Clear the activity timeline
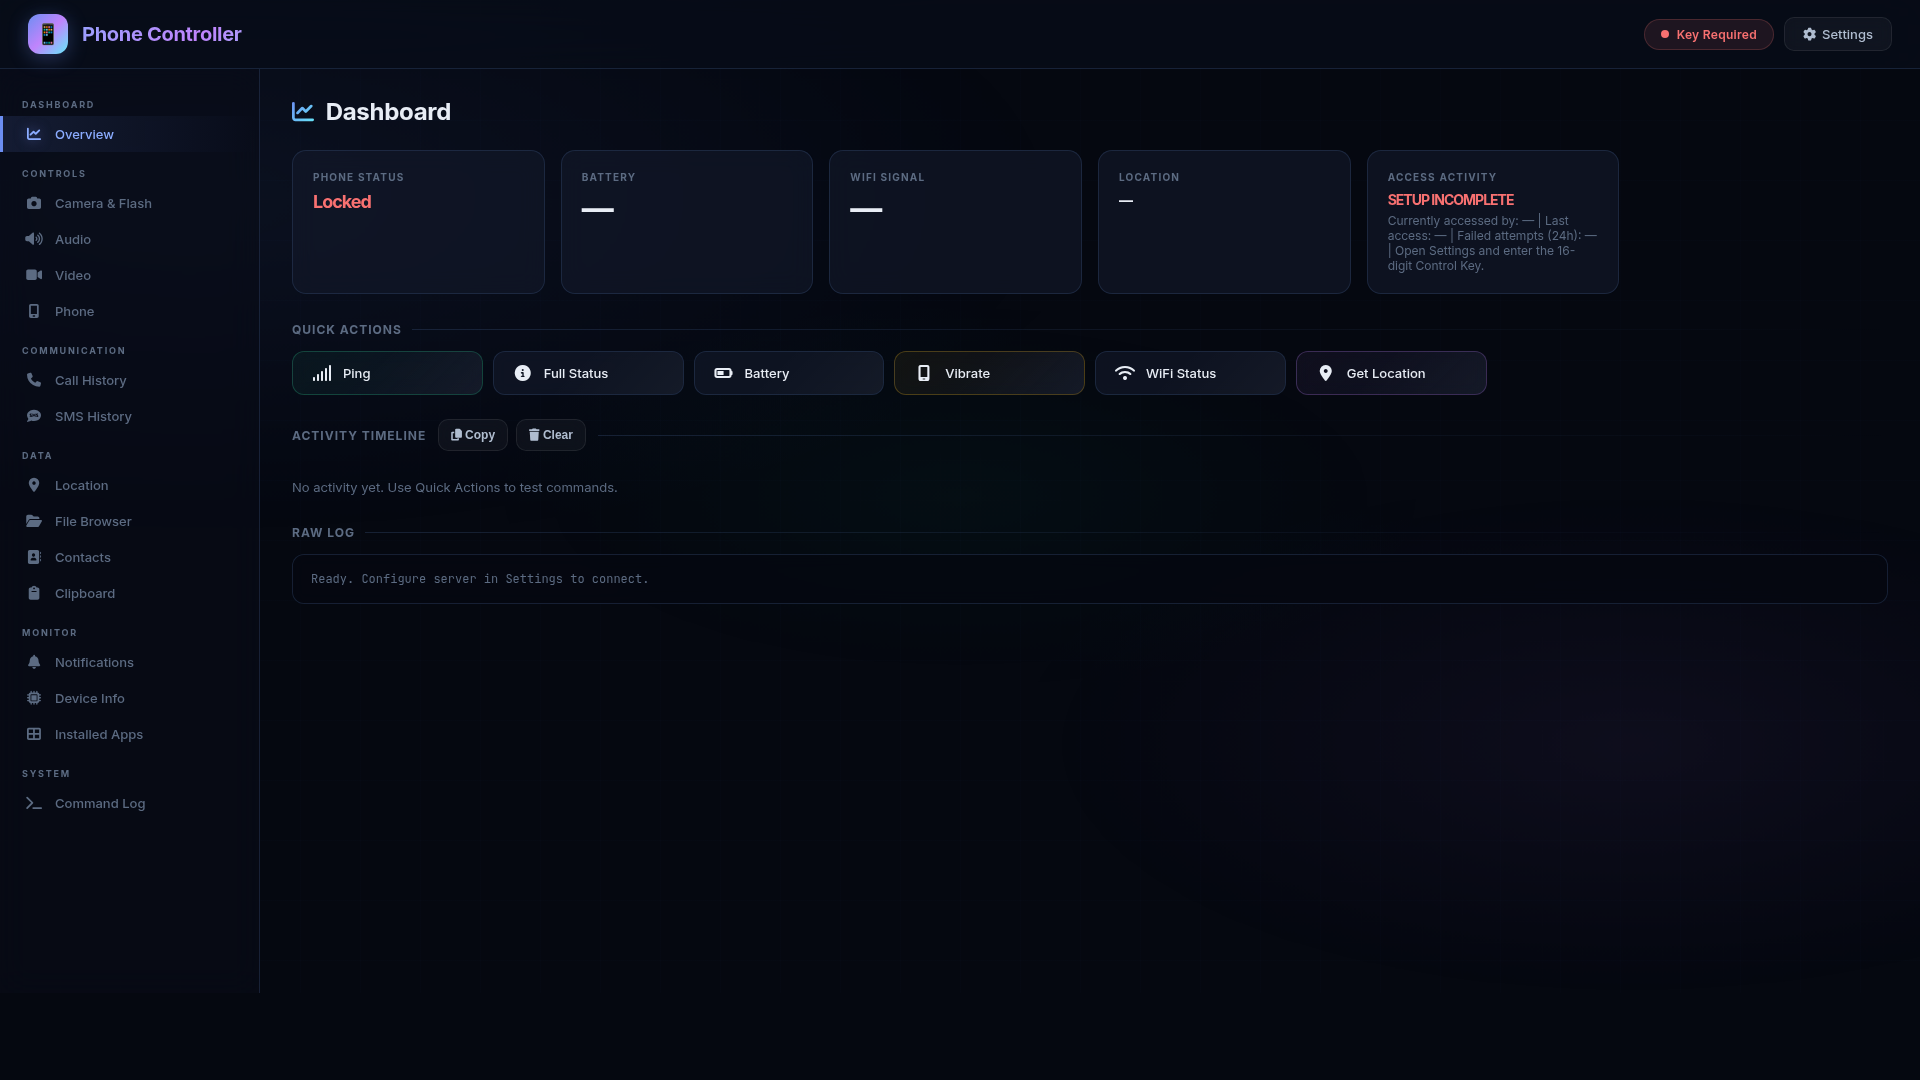This screenshot has height=1080, width=1920. tap(550, 435)
